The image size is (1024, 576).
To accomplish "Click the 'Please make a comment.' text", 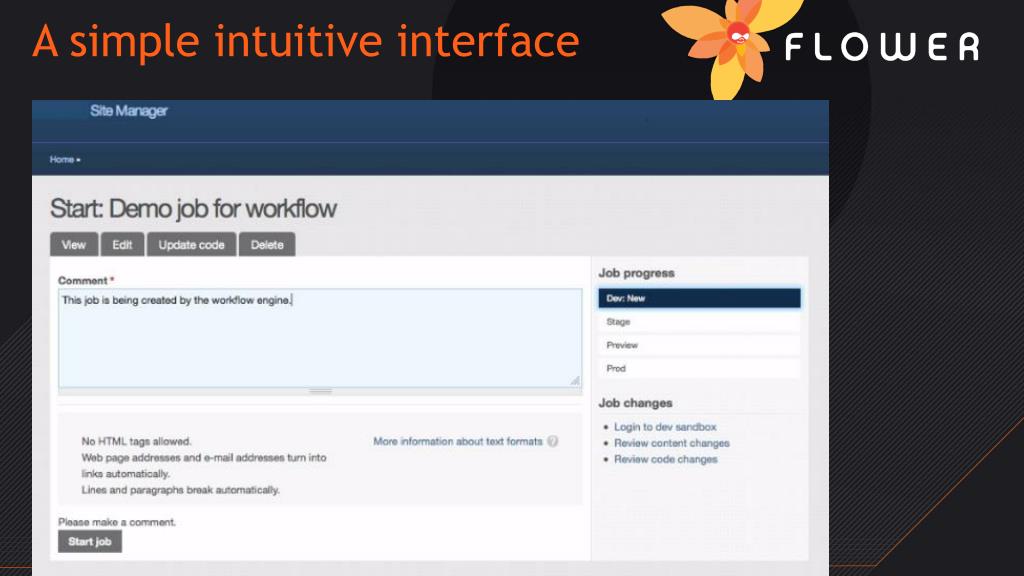I will (x=117, y=522).
